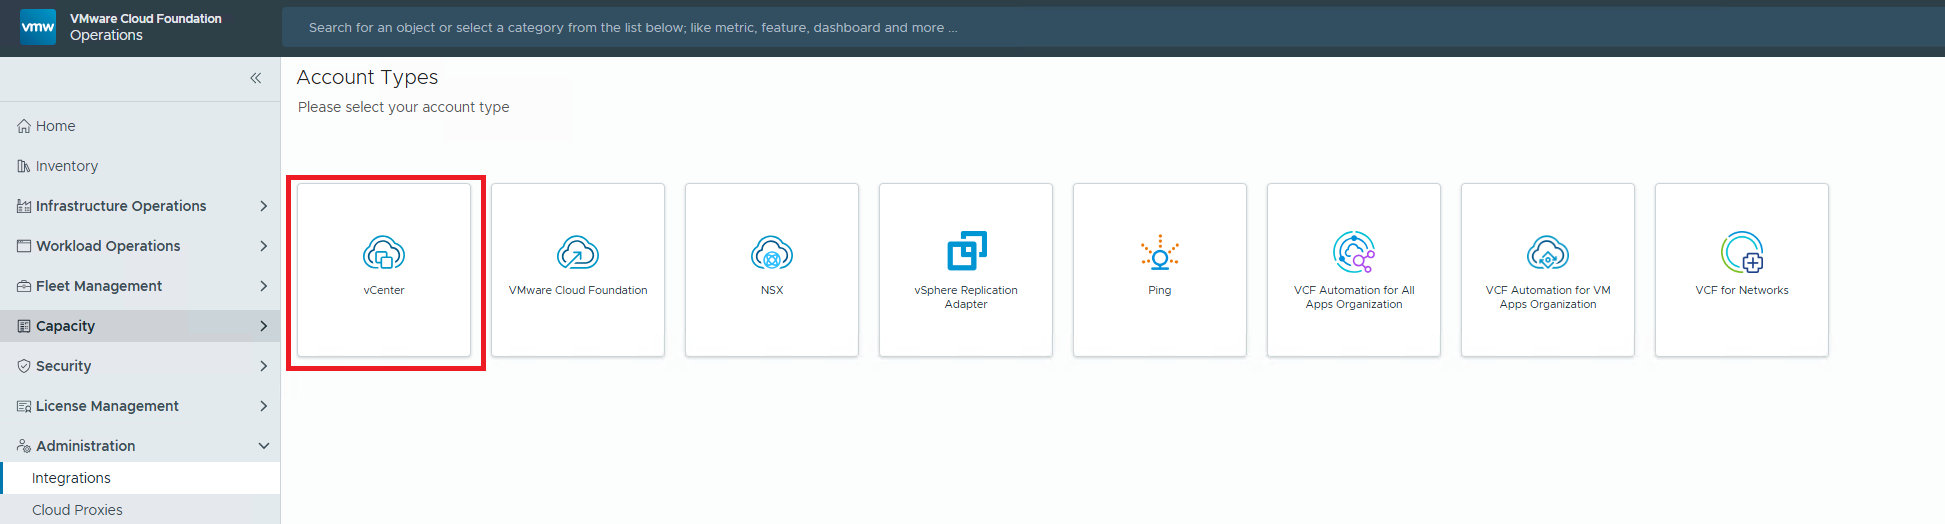The width and height of the screenshot is (1945, 524).
Task: Choose VCF Automation for VM Apps icon
Action: (x=1547, y=253)
